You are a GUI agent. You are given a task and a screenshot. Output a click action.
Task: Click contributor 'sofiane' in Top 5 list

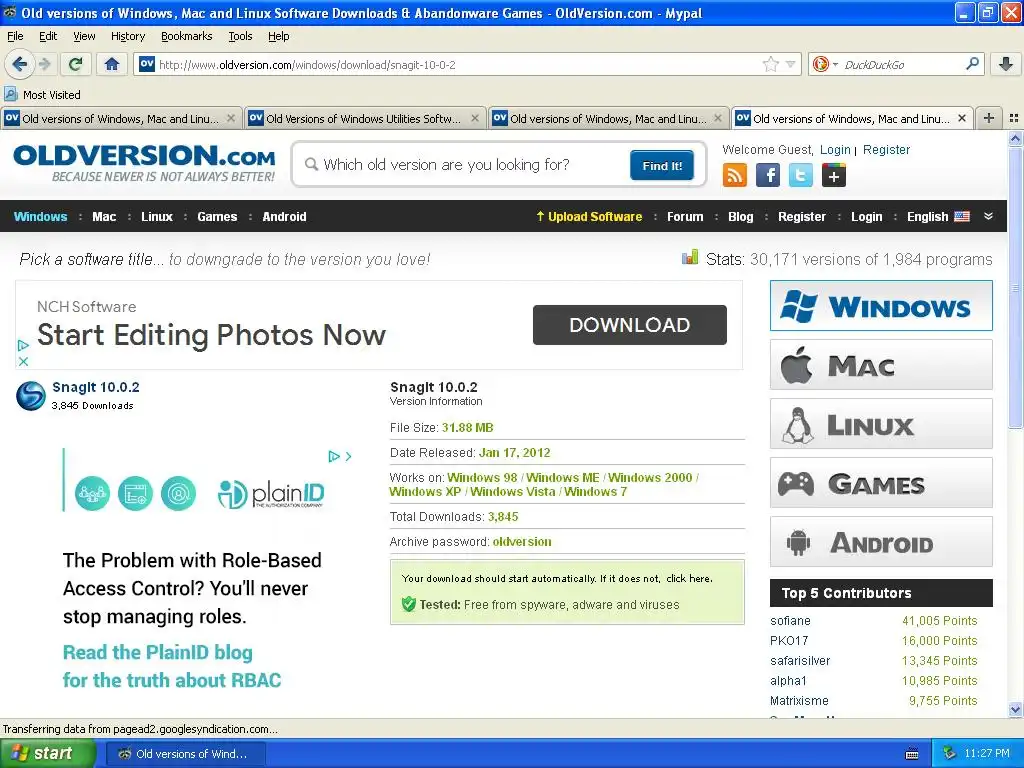(790, 620)
